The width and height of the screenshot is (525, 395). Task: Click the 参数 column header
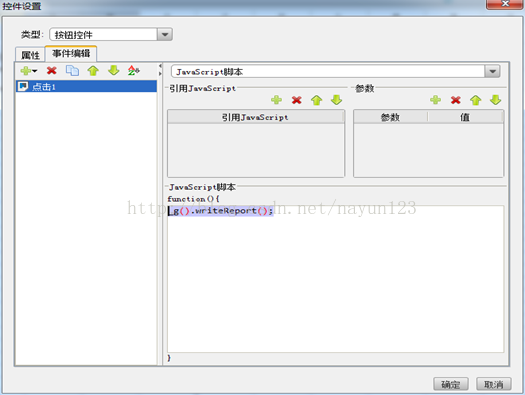click(390, 117)
